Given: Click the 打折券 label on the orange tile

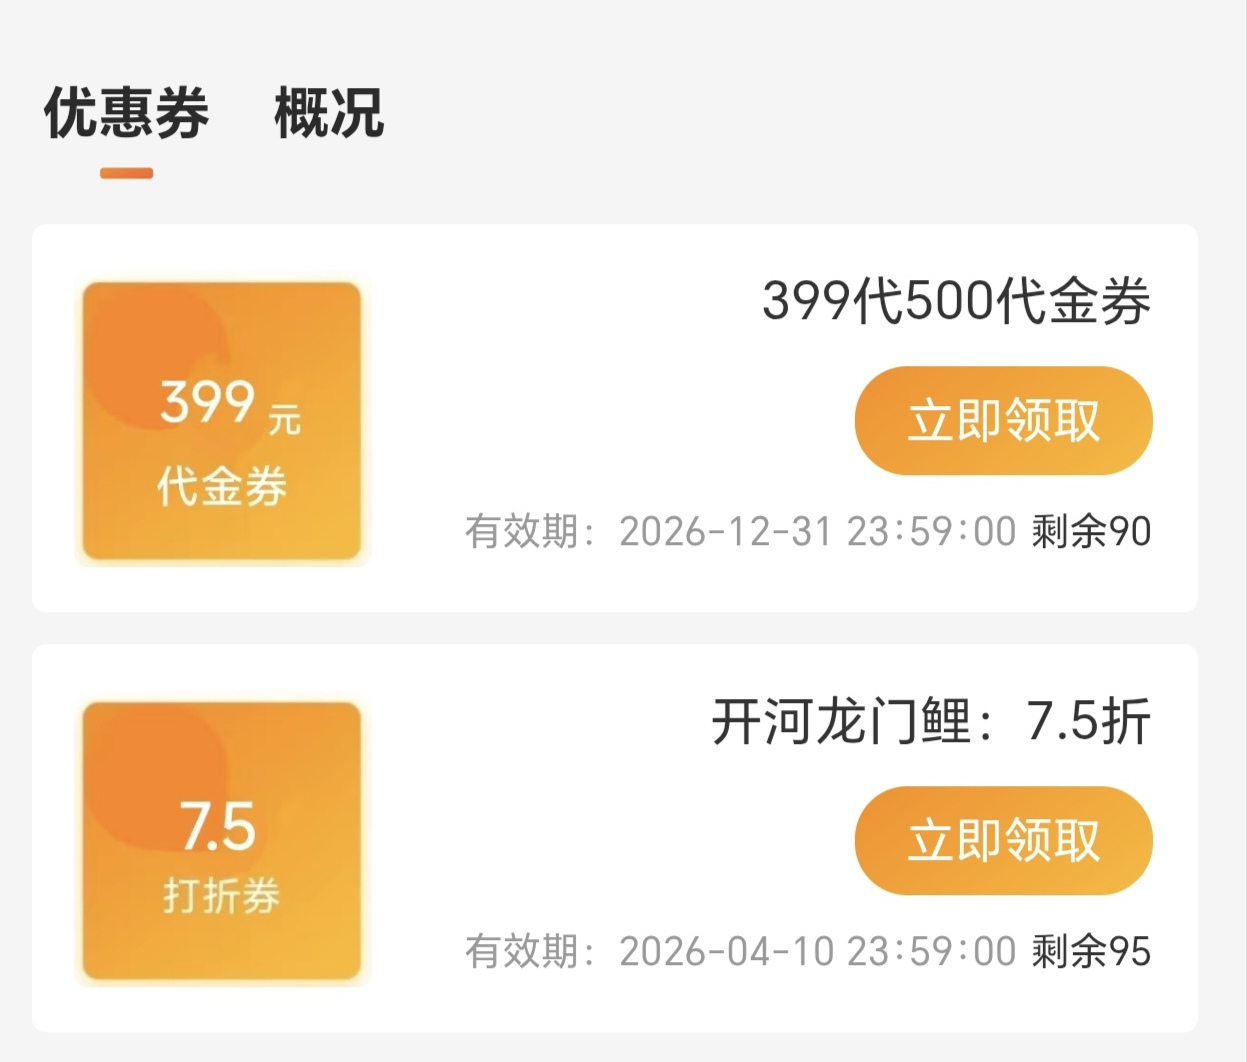Looking at the screenshot, I should [x=222, y=896].
